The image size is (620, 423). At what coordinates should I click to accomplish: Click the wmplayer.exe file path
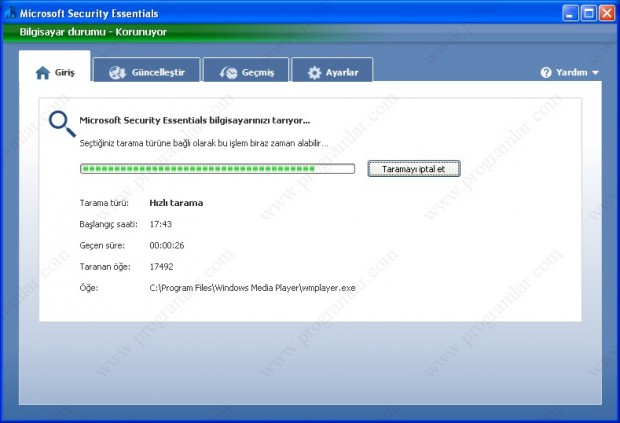pyautogui.click(x=252, y=288)
